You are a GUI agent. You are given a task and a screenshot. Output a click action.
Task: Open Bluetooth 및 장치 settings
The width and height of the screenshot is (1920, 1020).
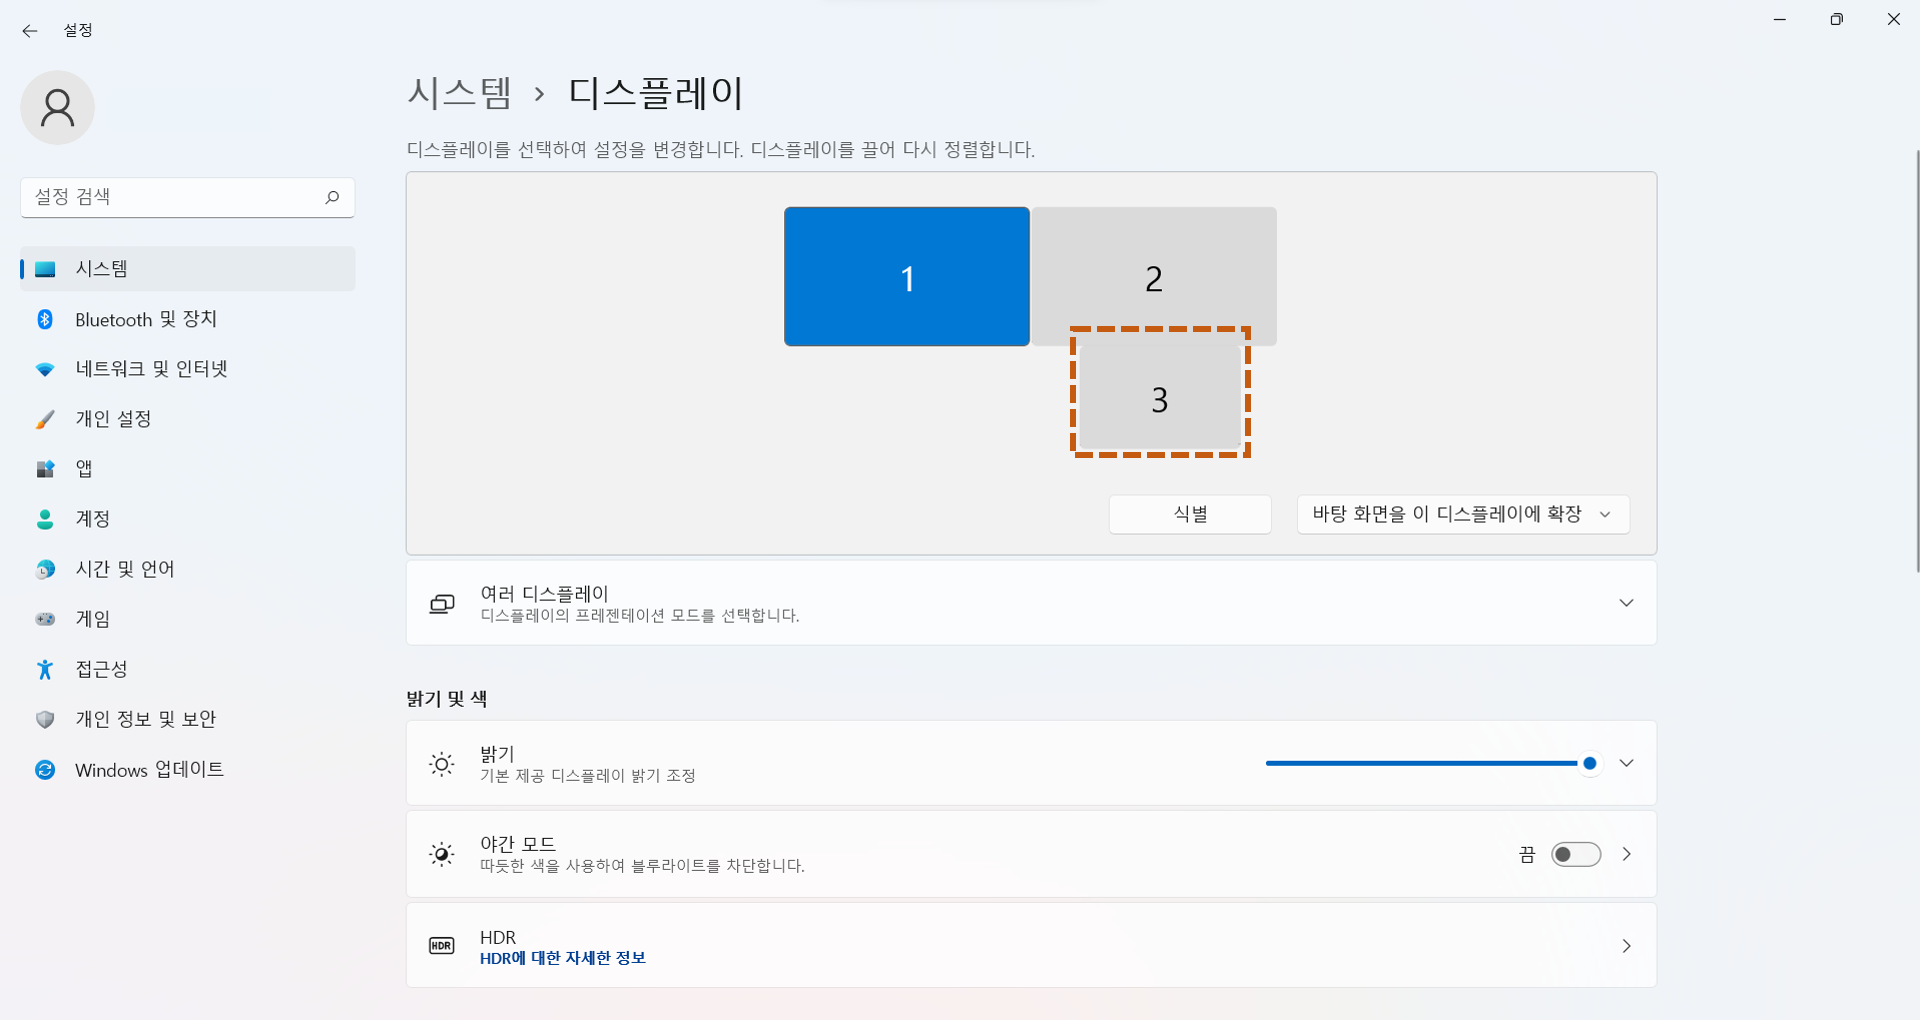point(188,319)
